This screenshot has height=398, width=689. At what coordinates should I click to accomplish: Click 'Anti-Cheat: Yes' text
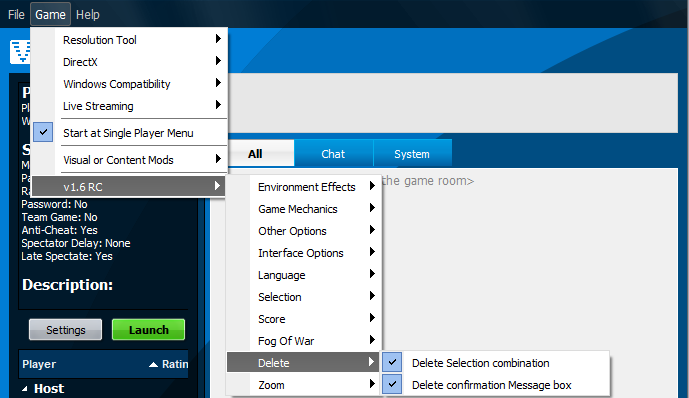(59, 230)
